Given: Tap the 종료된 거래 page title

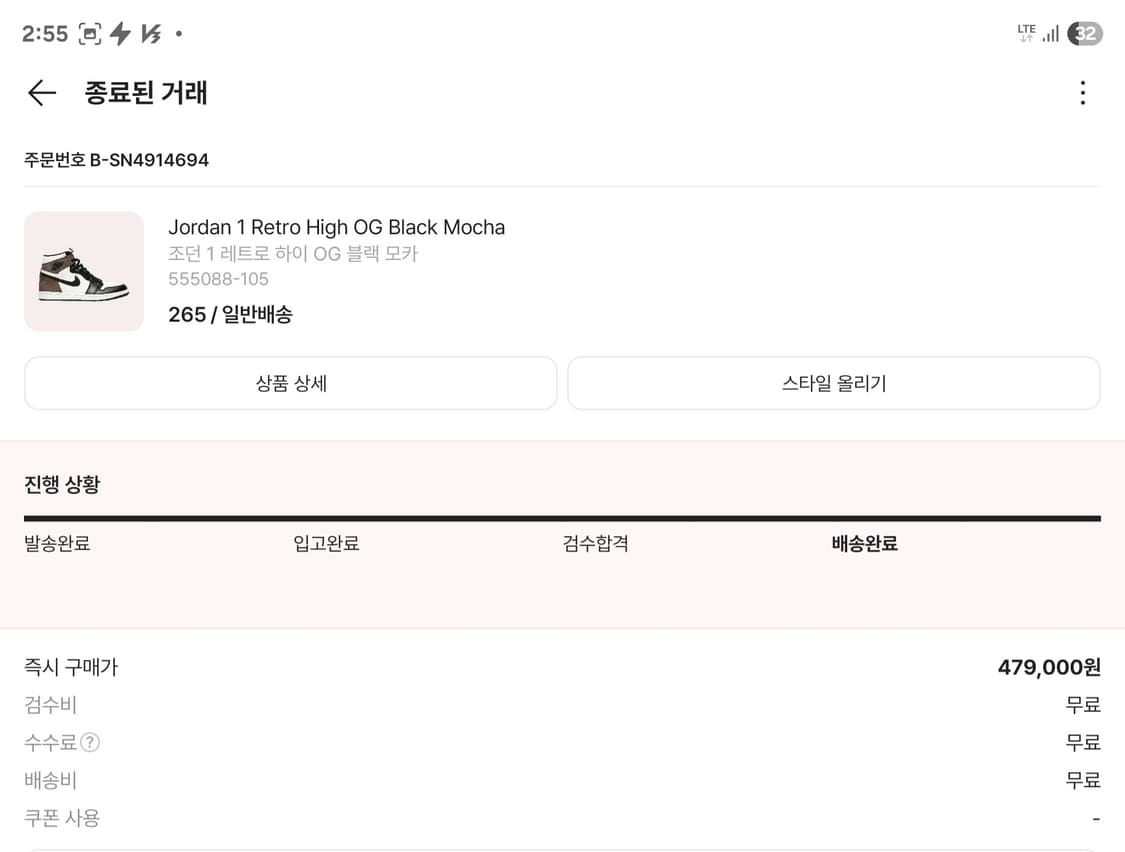Looking at the screenshot, I should [146, 93].
